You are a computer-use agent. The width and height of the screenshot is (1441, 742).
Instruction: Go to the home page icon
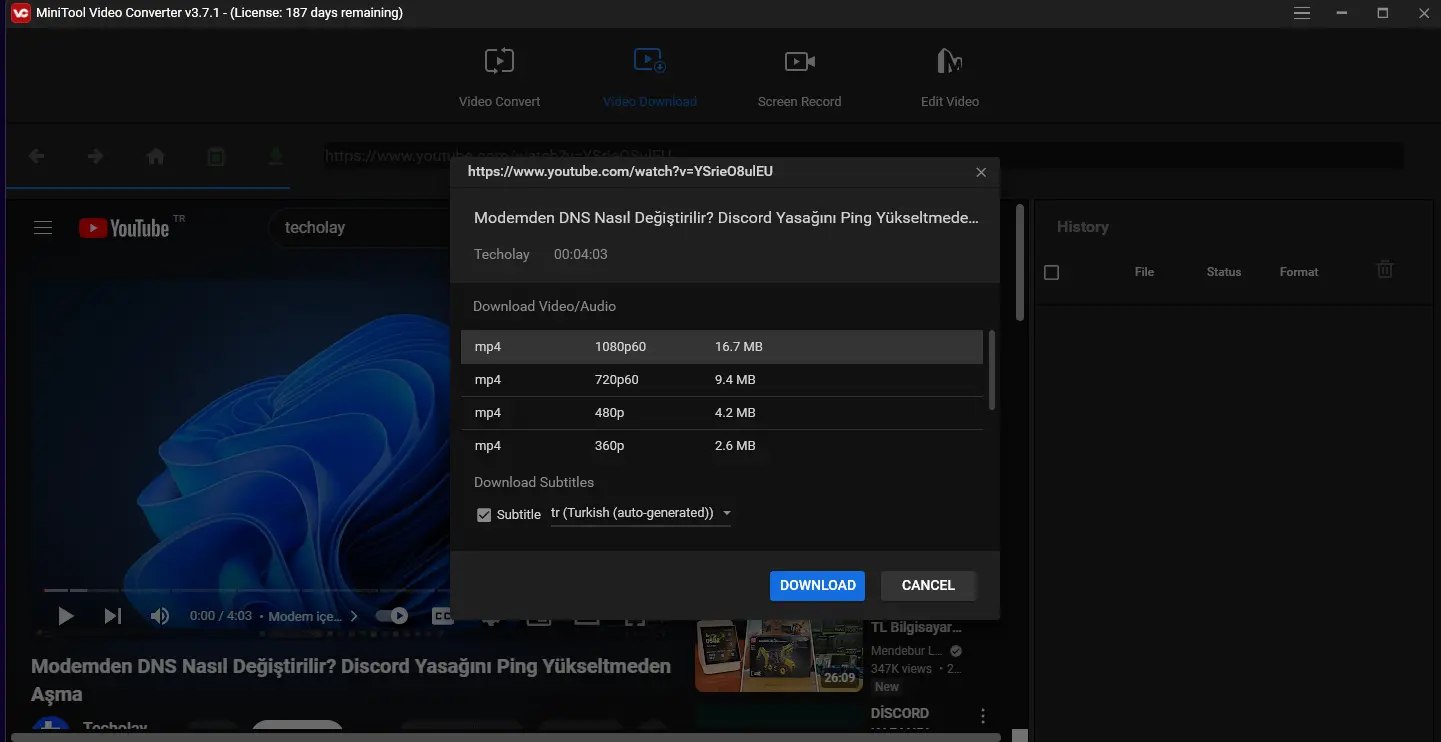coord(156,156)
